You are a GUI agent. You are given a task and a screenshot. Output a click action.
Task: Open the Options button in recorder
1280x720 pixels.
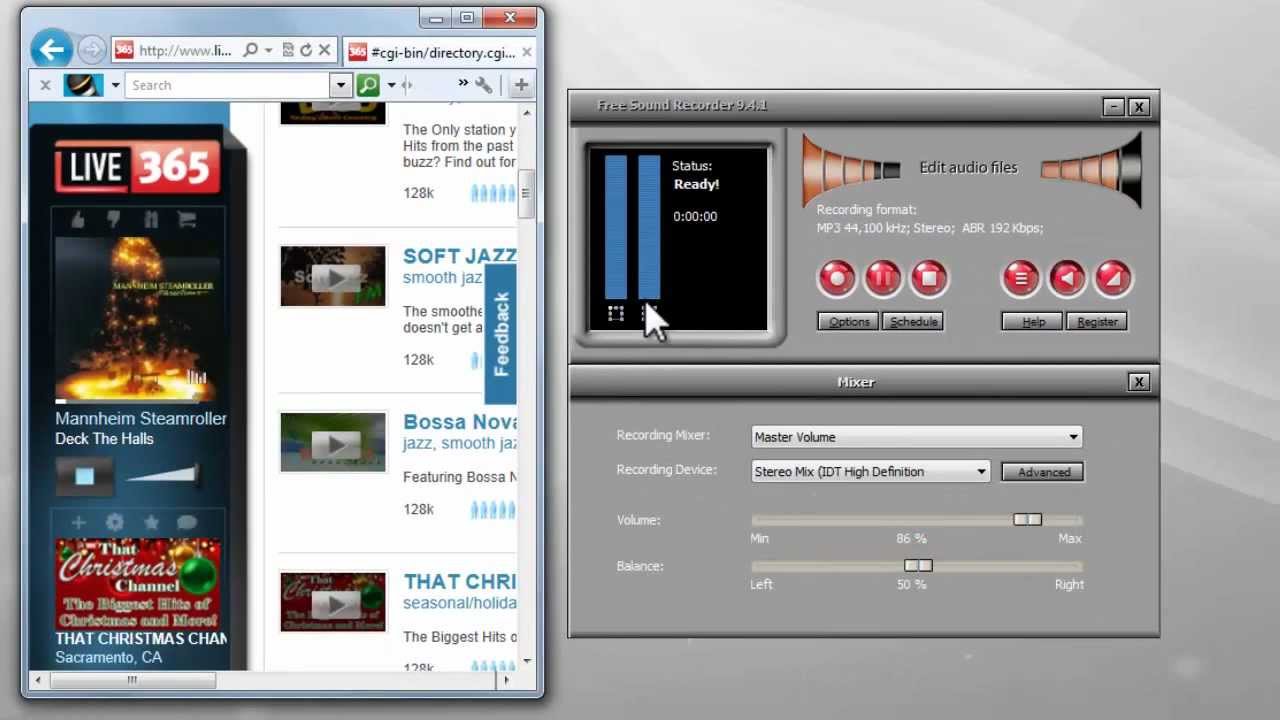pos(849,322)
